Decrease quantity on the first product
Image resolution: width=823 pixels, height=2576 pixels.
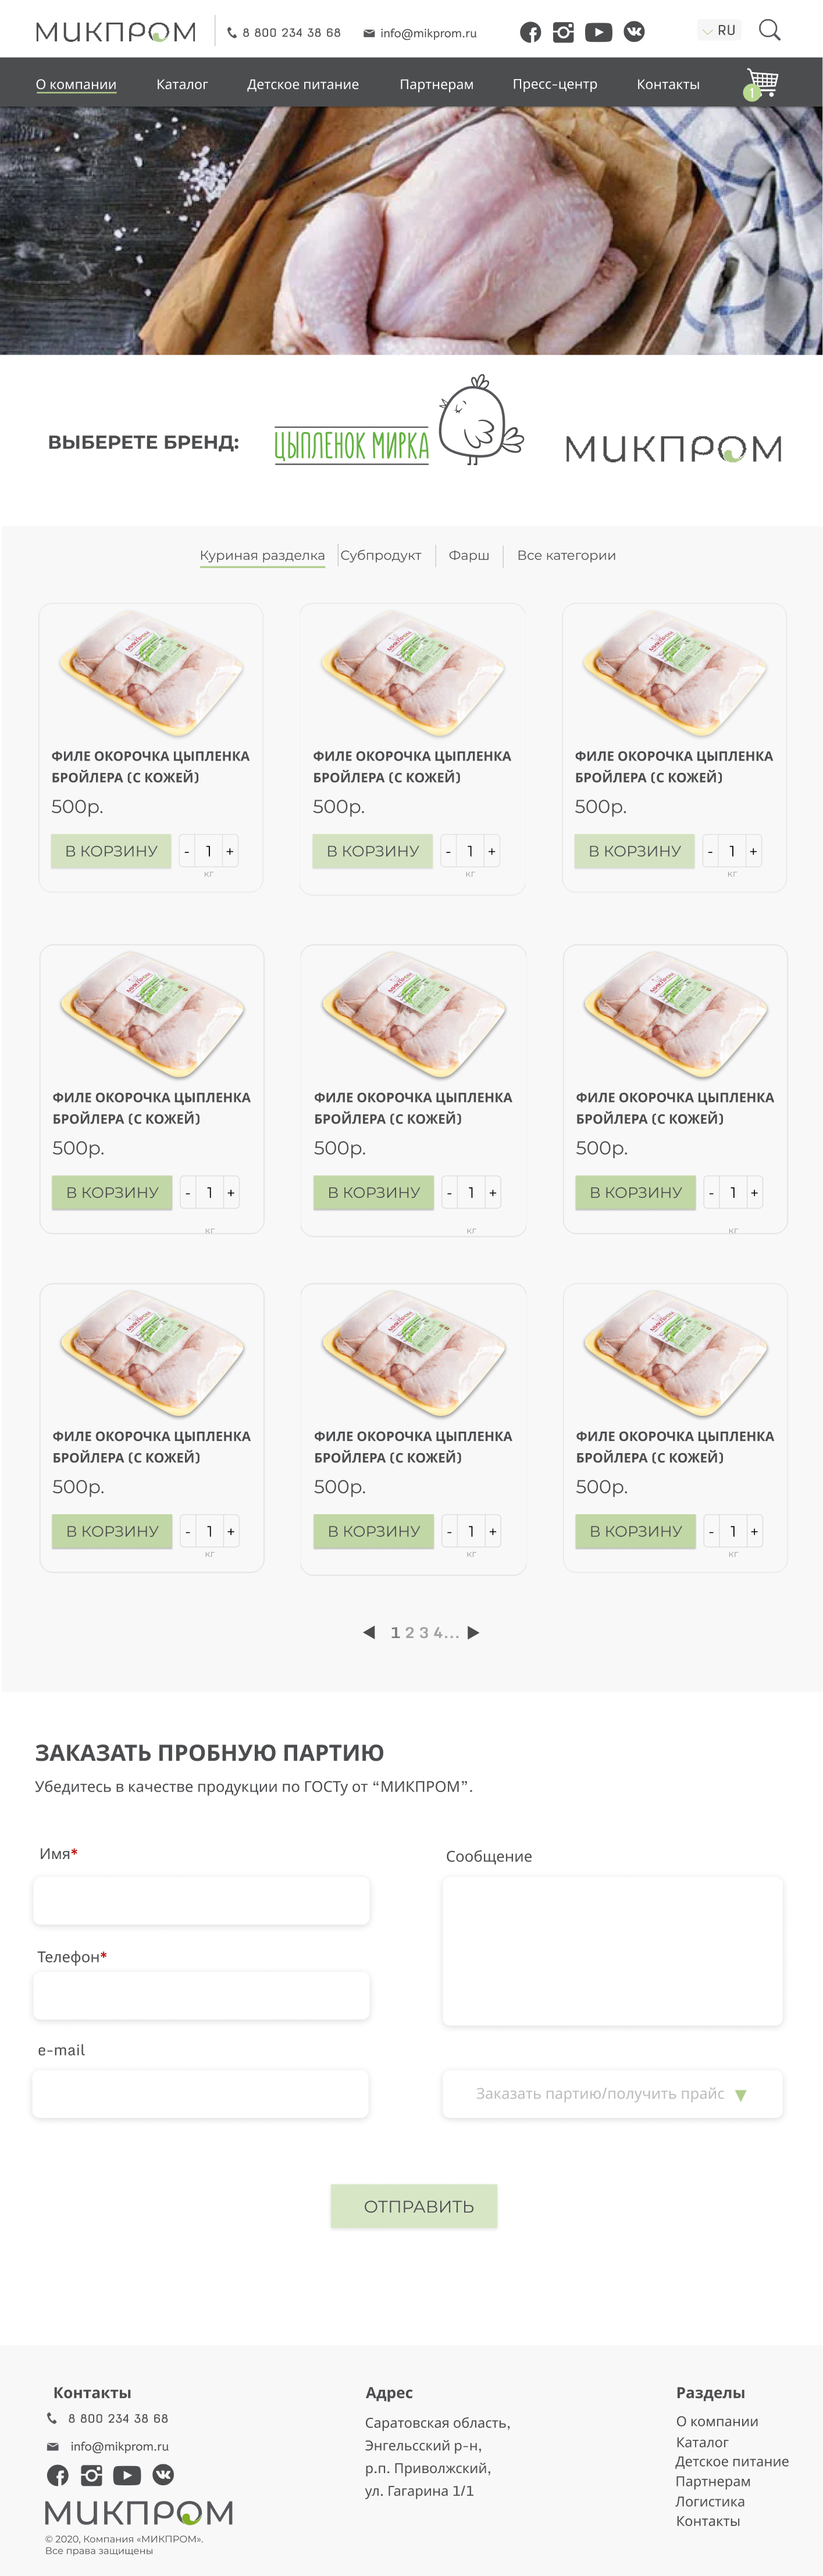[187, 851]
